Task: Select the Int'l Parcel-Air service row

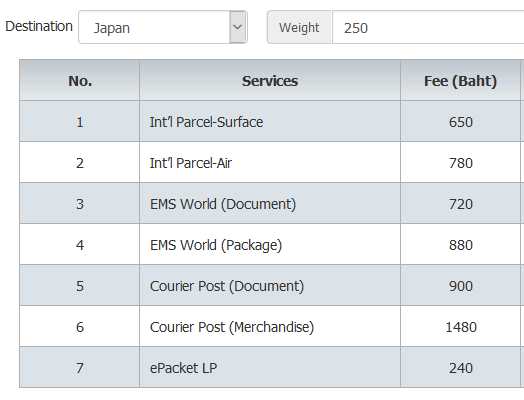Action: (x=270, y=163)
